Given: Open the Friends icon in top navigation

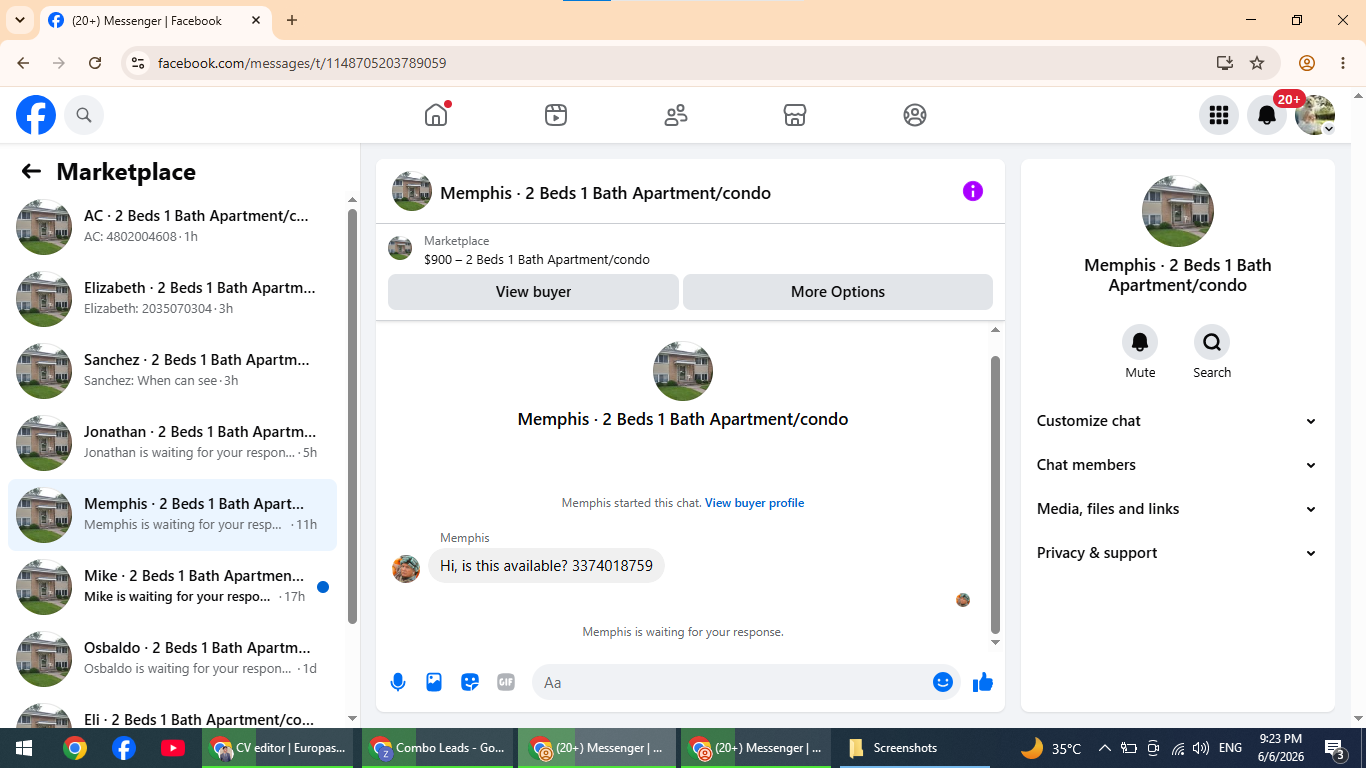Looking at the screenshot, I should [676, 115].
